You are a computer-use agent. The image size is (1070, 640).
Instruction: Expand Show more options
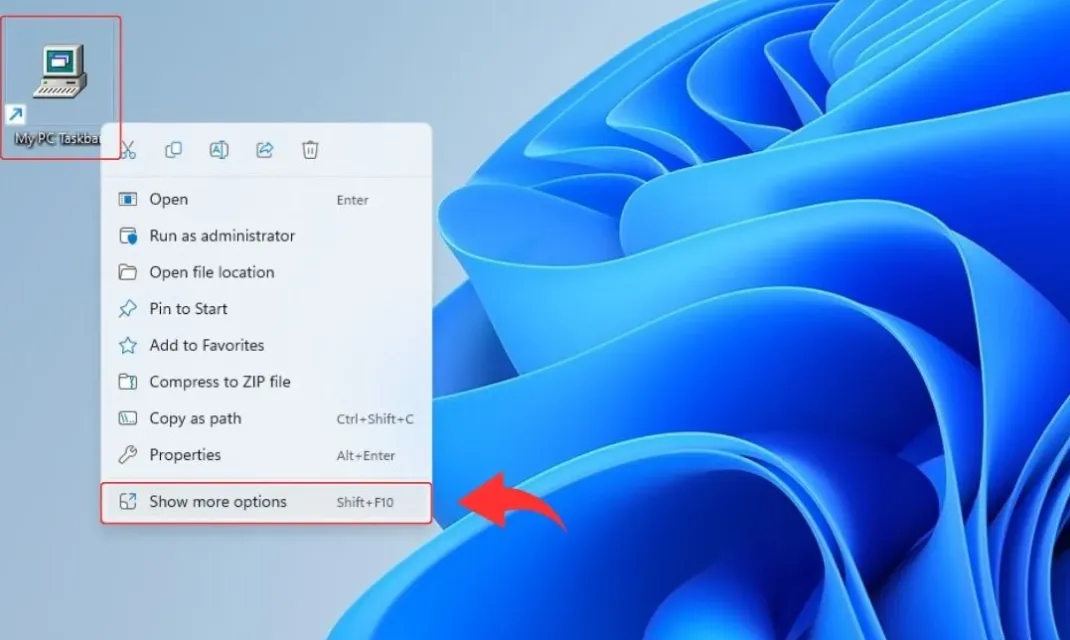pos(219,502)
